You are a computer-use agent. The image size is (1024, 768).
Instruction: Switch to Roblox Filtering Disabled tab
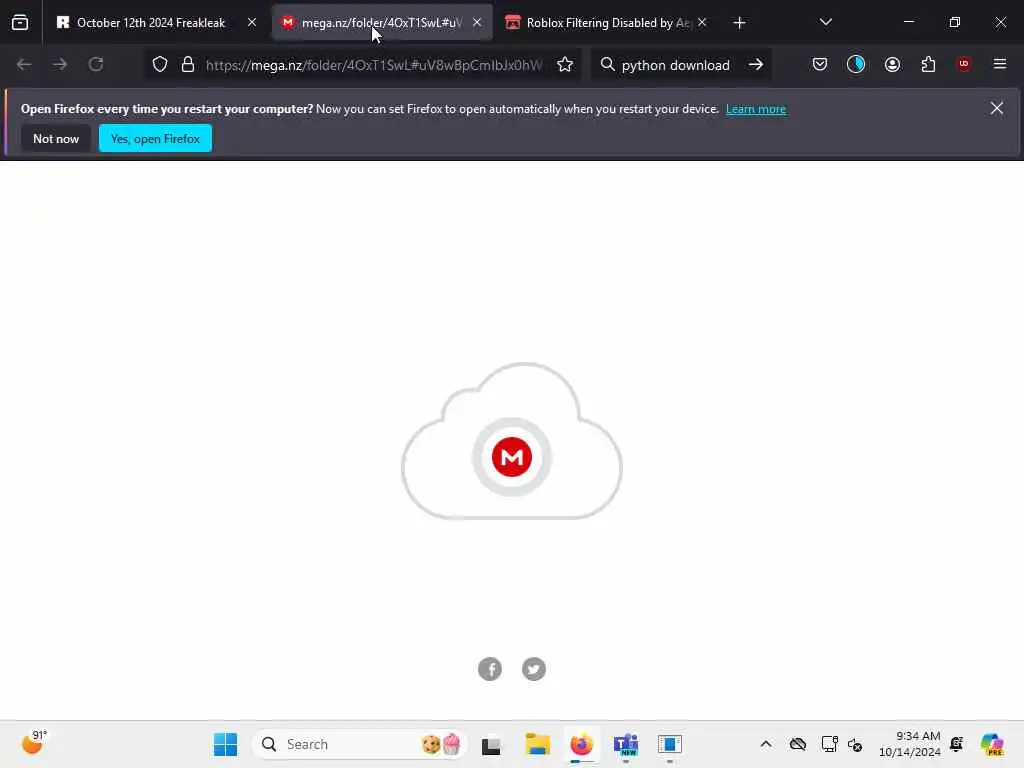tap(607, 23)
